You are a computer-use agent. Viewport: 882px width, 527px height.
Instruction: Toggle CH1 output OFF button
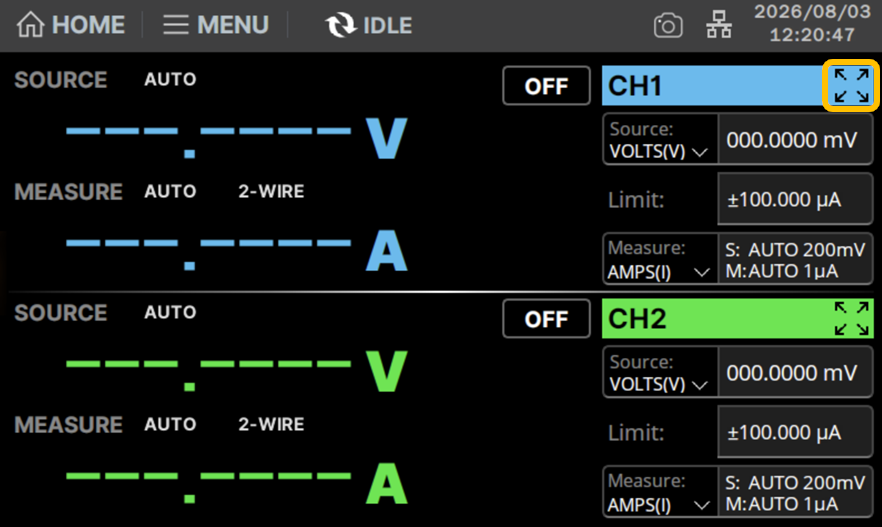click(546, 85)
